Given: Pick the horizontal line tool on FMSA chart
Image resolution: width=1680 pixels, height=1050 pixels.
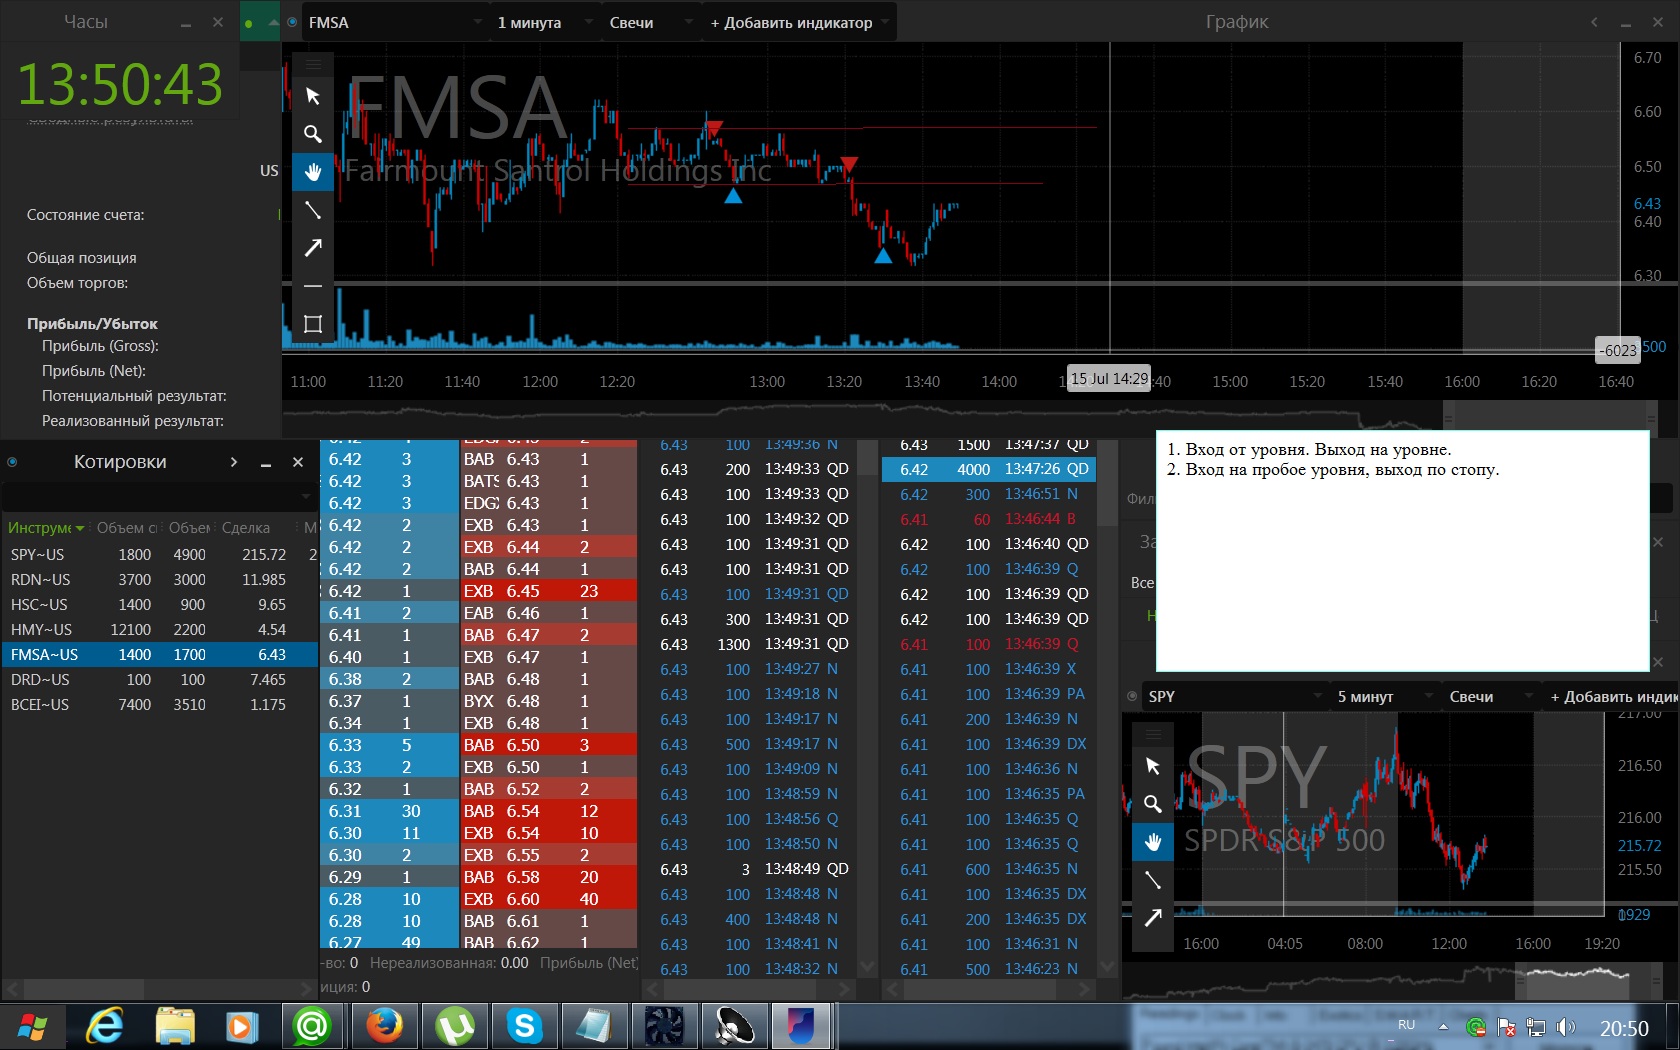Looking at the screenshot, I should pyautogui.click(x=313, y=286).
